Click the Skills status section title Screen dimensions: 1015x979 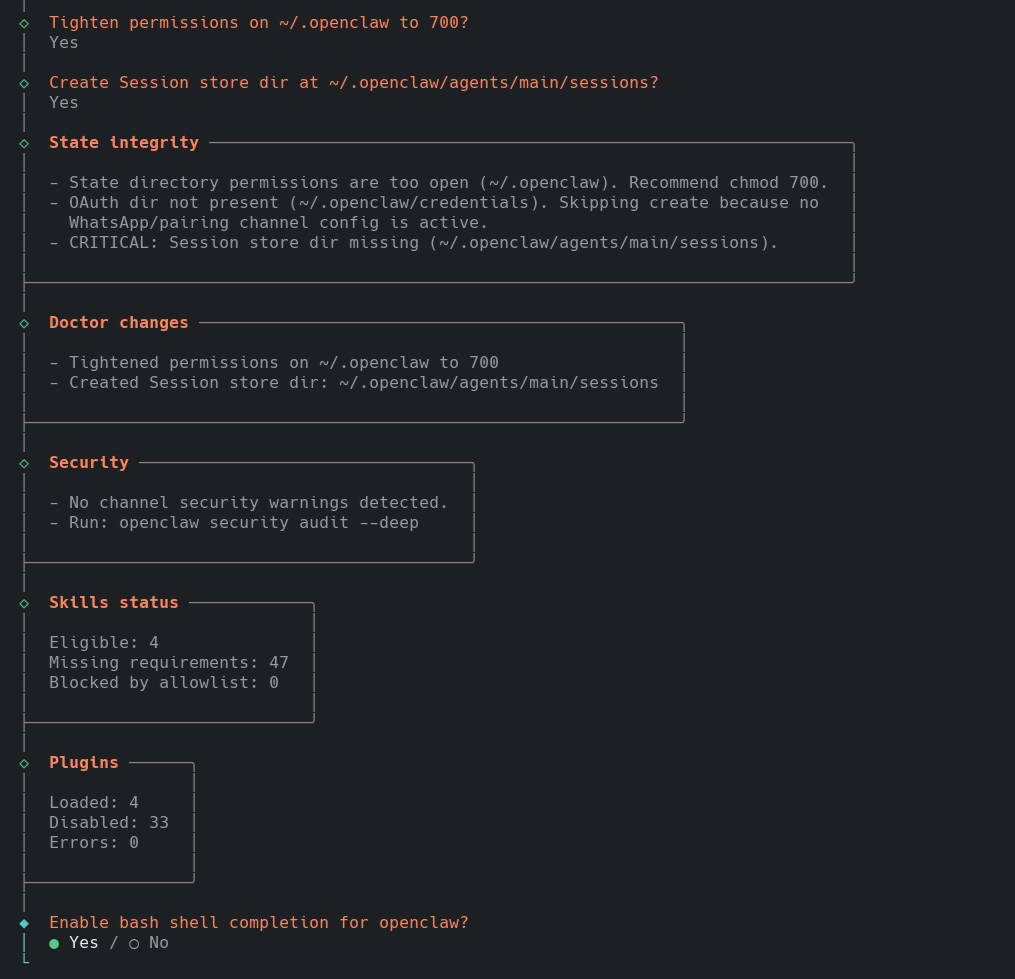[114, 603]
